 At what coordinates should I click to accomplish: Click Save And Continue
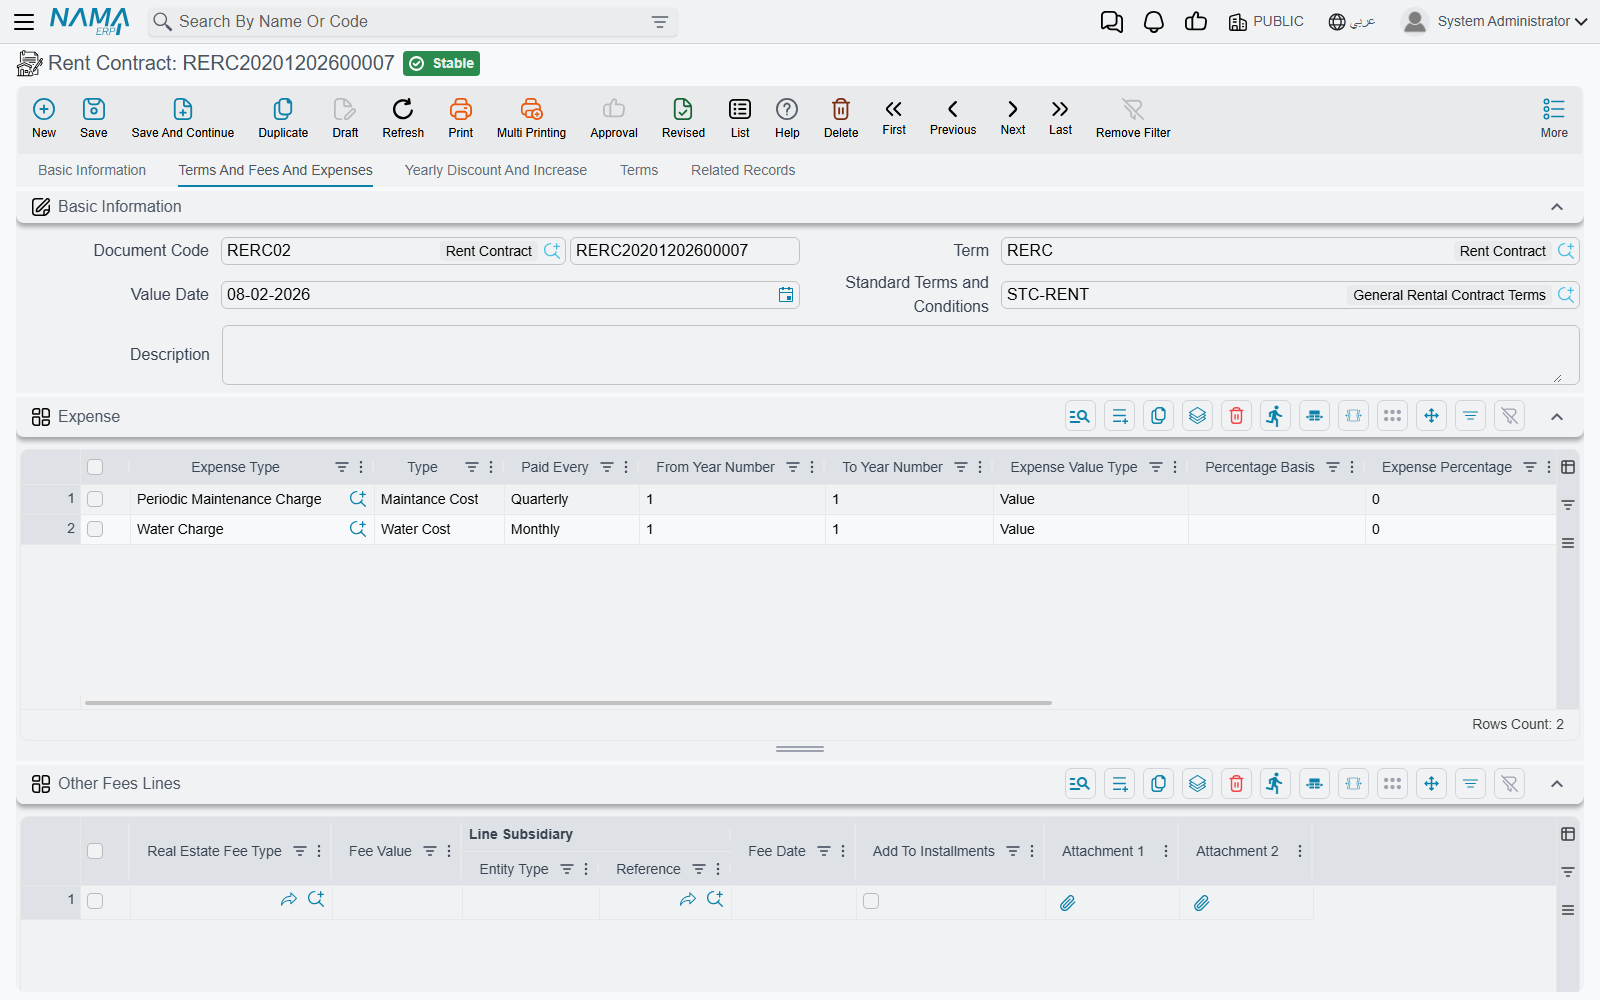tap(183, 118)
